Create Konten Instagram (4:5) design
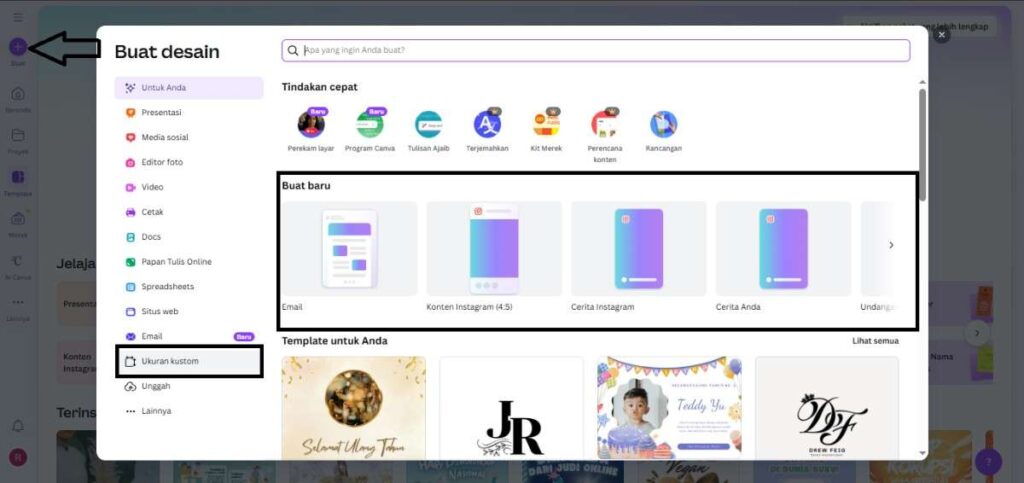The image size is (1024, 483). (494, 249)
